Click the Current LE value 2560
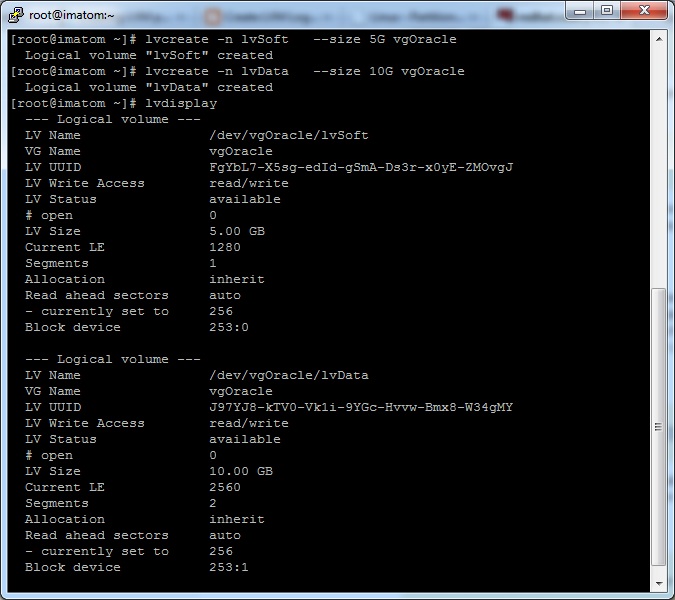The width and height of the screenshot is (675, 600). point(225,487)
